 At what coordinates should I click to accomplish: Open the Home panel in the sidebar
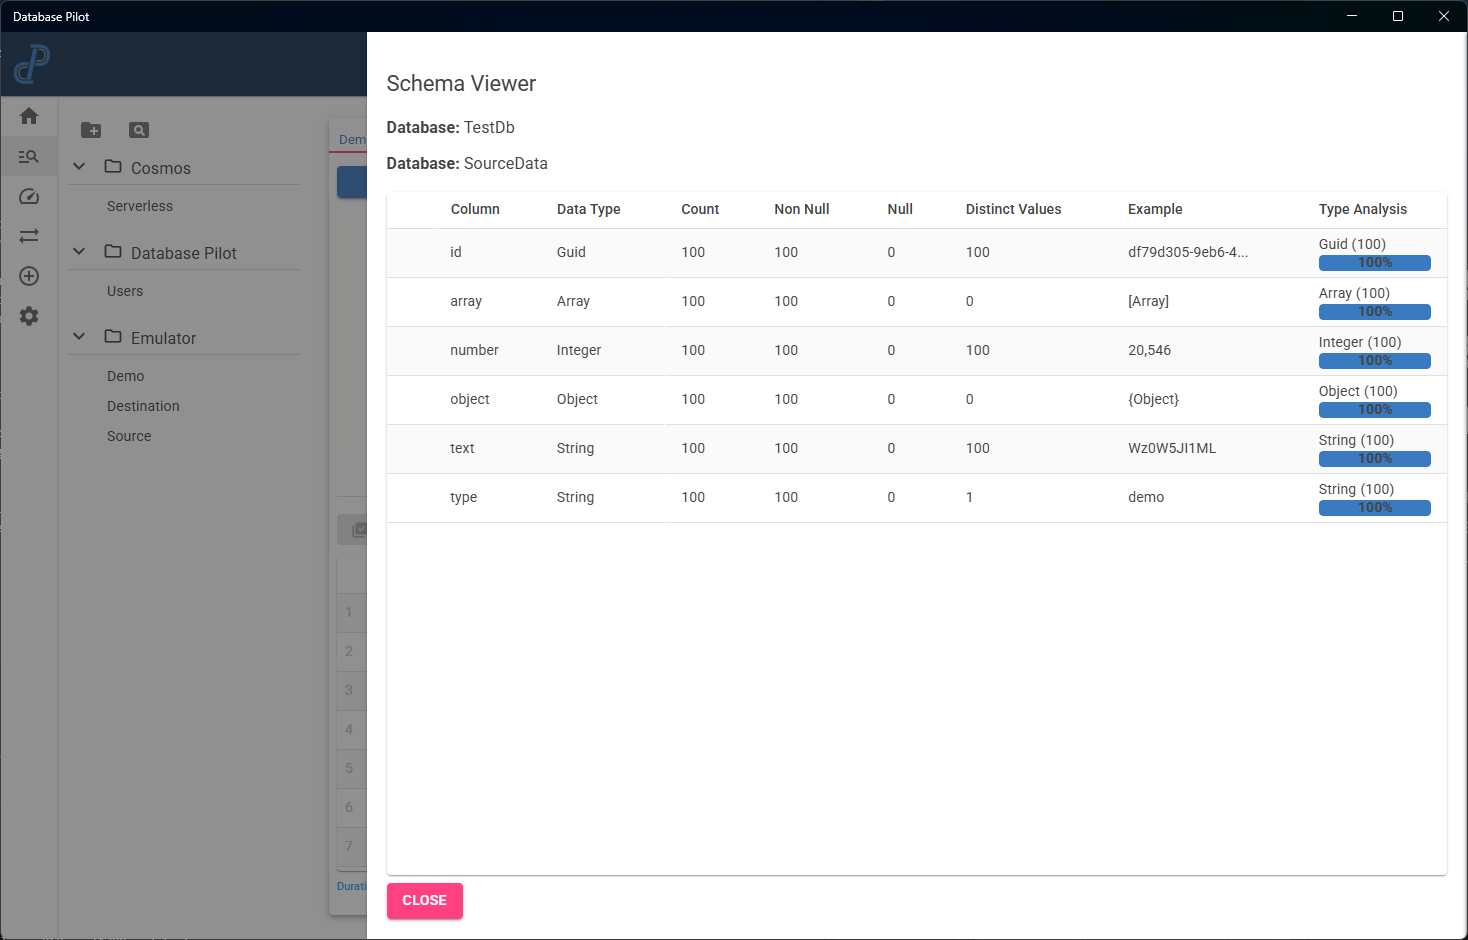tap(28, 116)
